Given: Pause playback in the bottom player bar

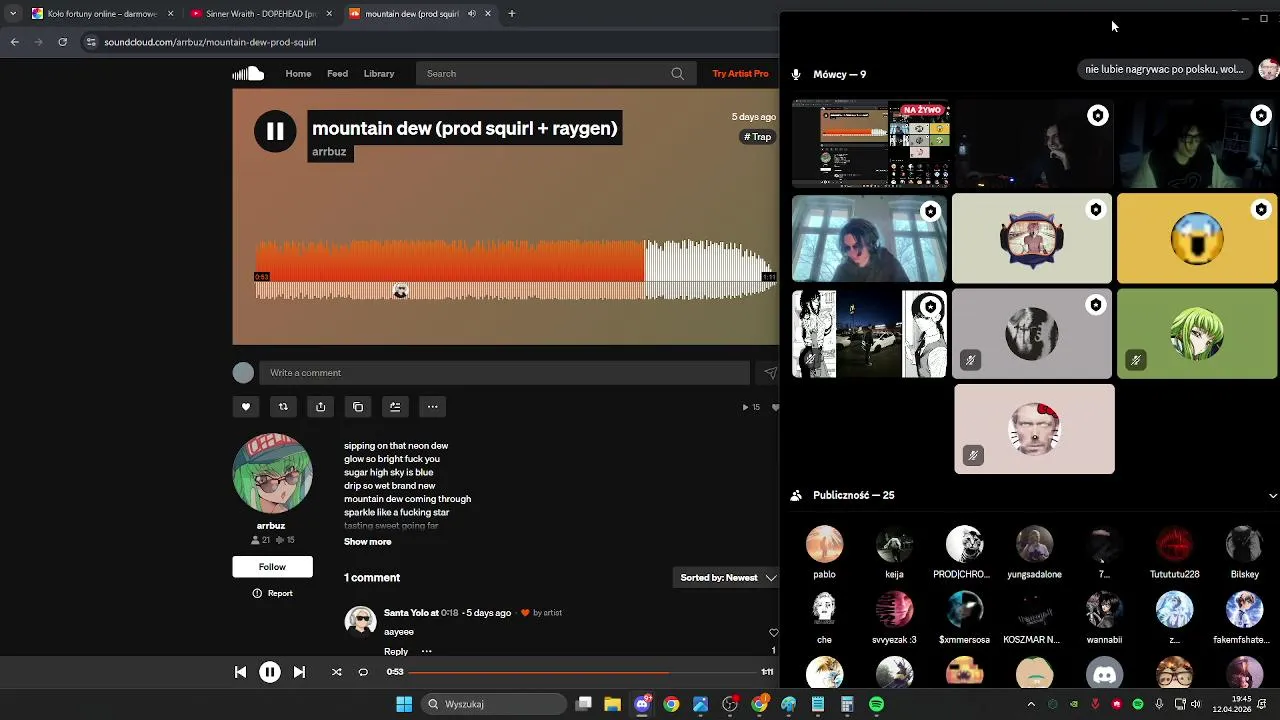Looking at the screenshot, I should coord(270,672).
